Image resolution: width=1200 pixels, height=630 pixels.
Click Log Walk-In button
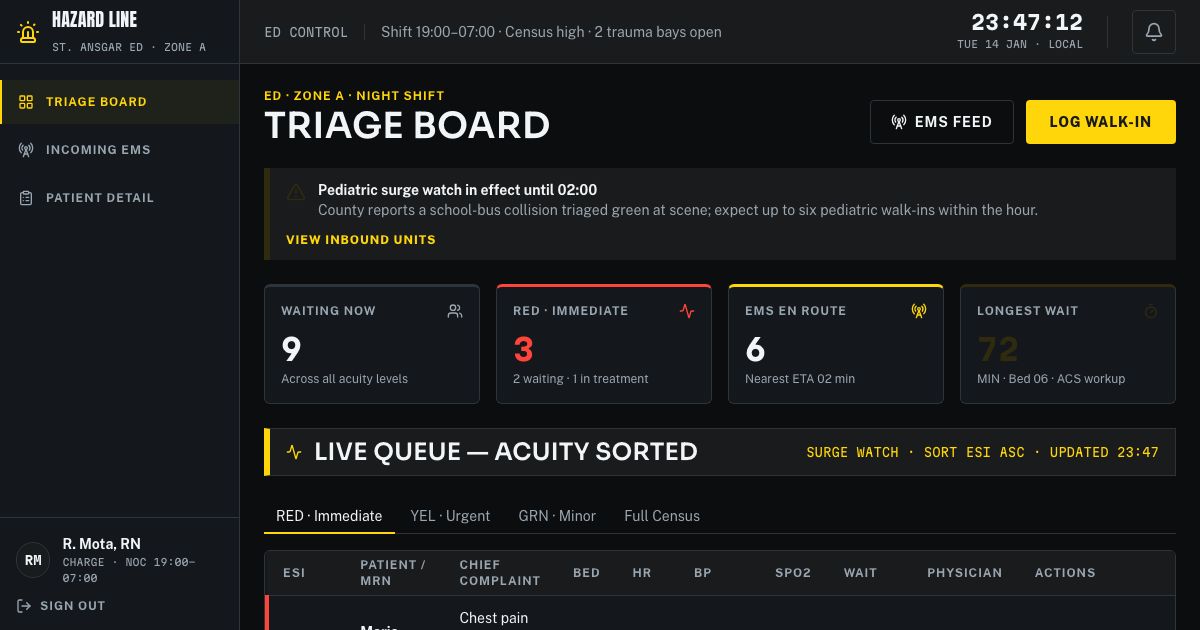tap(1100, 122)
